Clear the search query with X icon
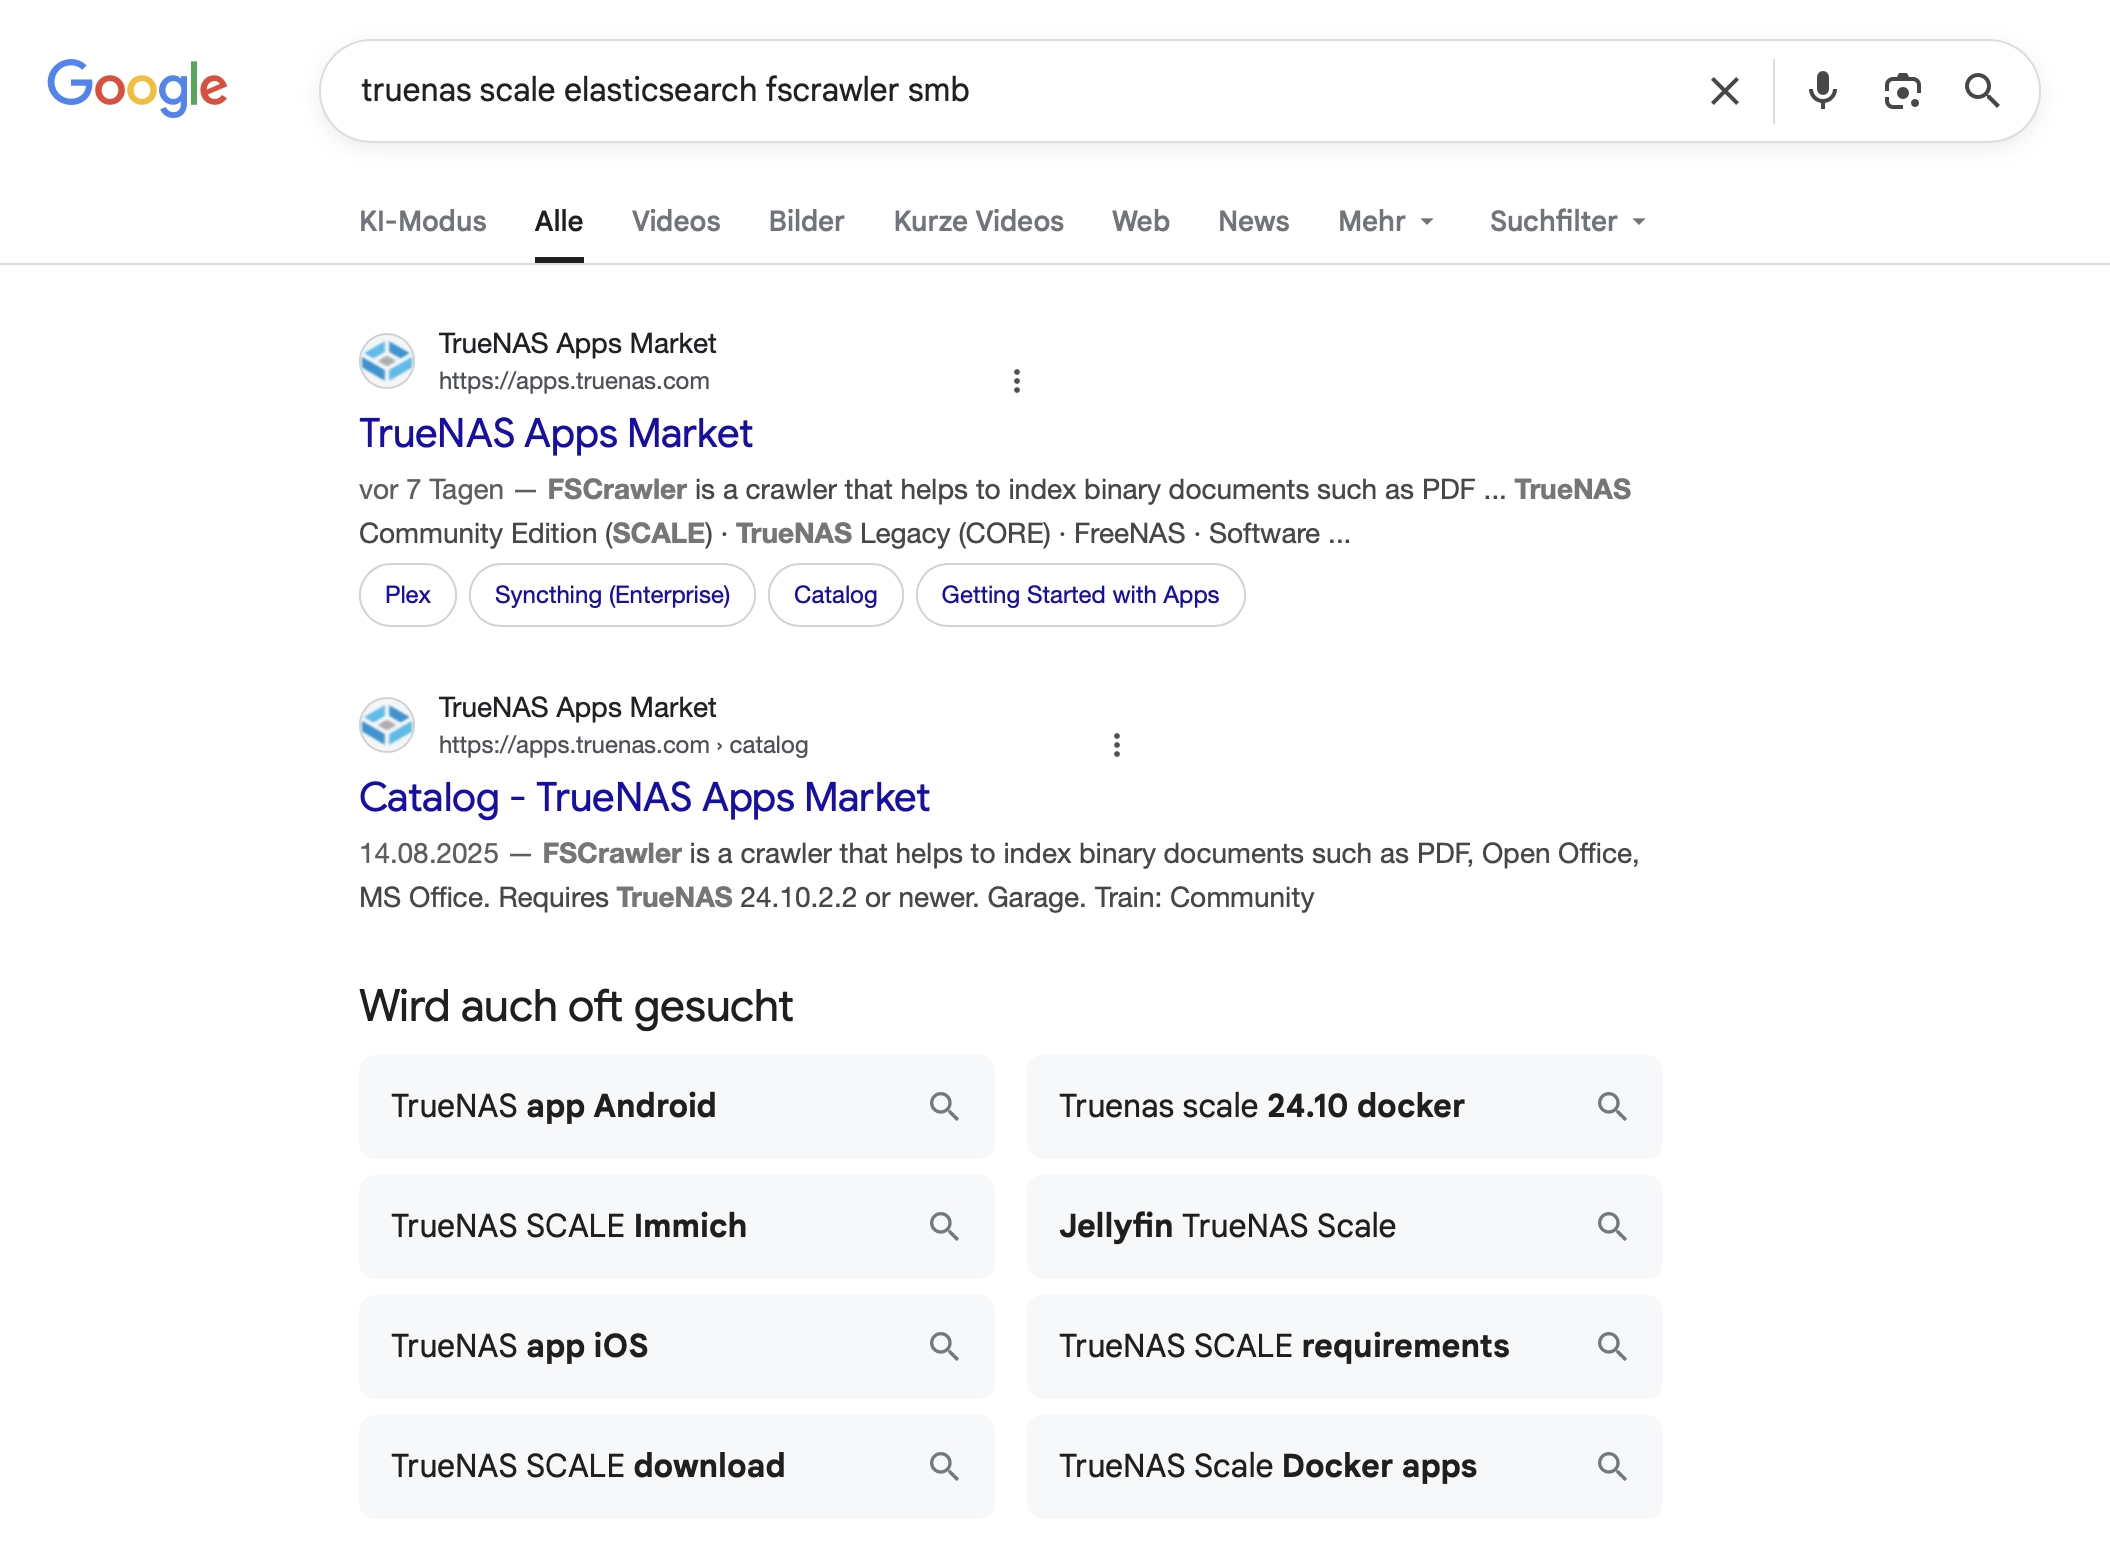 coord(1724,91)
